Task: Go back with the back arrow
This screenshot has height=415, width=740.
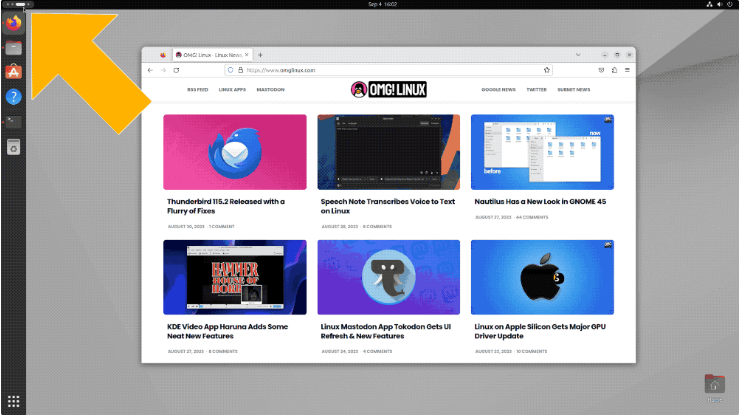Action: [150, 70]
